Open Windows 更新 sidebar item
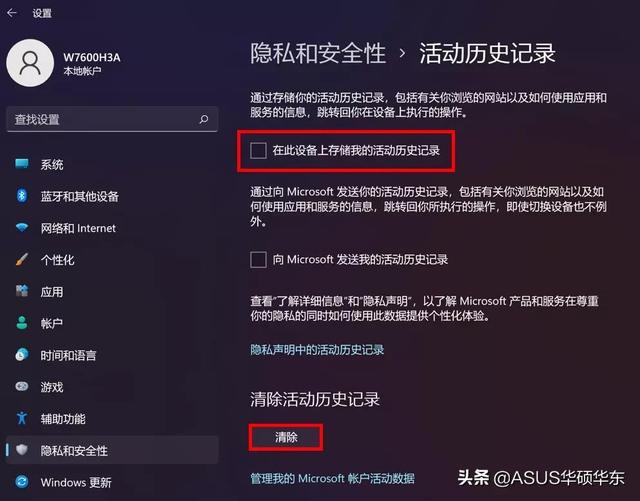Viewport: 640px width, 501px height. [x=112, y=482]
